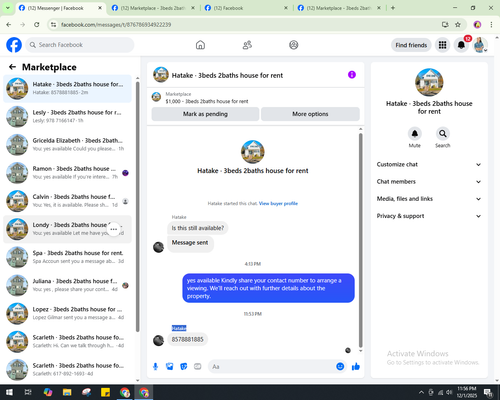Click the browser reload icon
The height and width of the screenshot is (400, 500).
pos(37,24)
